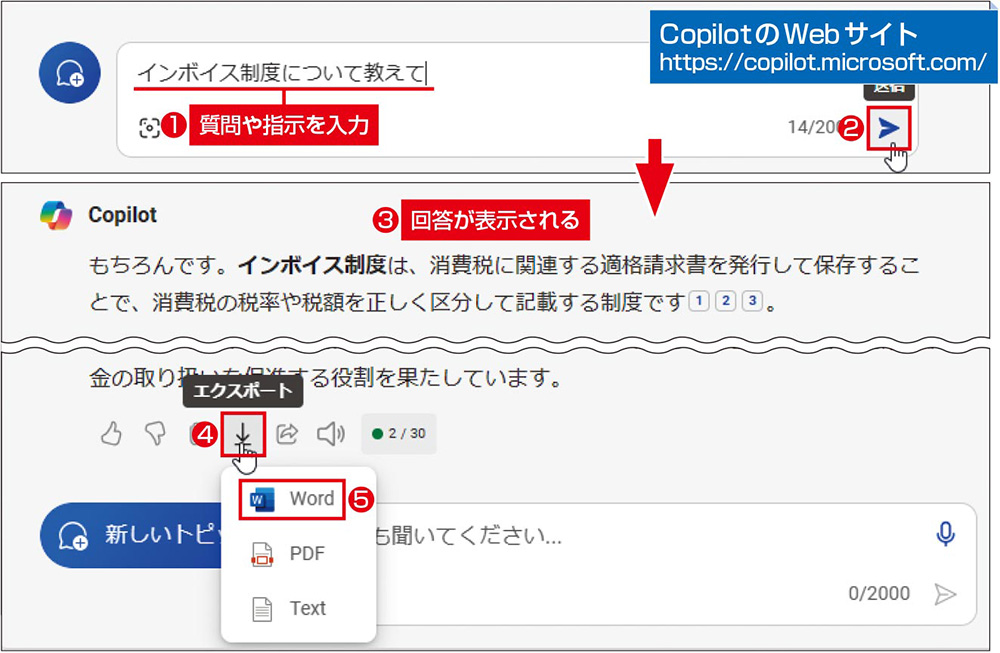Open citation 3 in the answer
This screenshot has height=653, width=1000.
click(x=752, y=301)
